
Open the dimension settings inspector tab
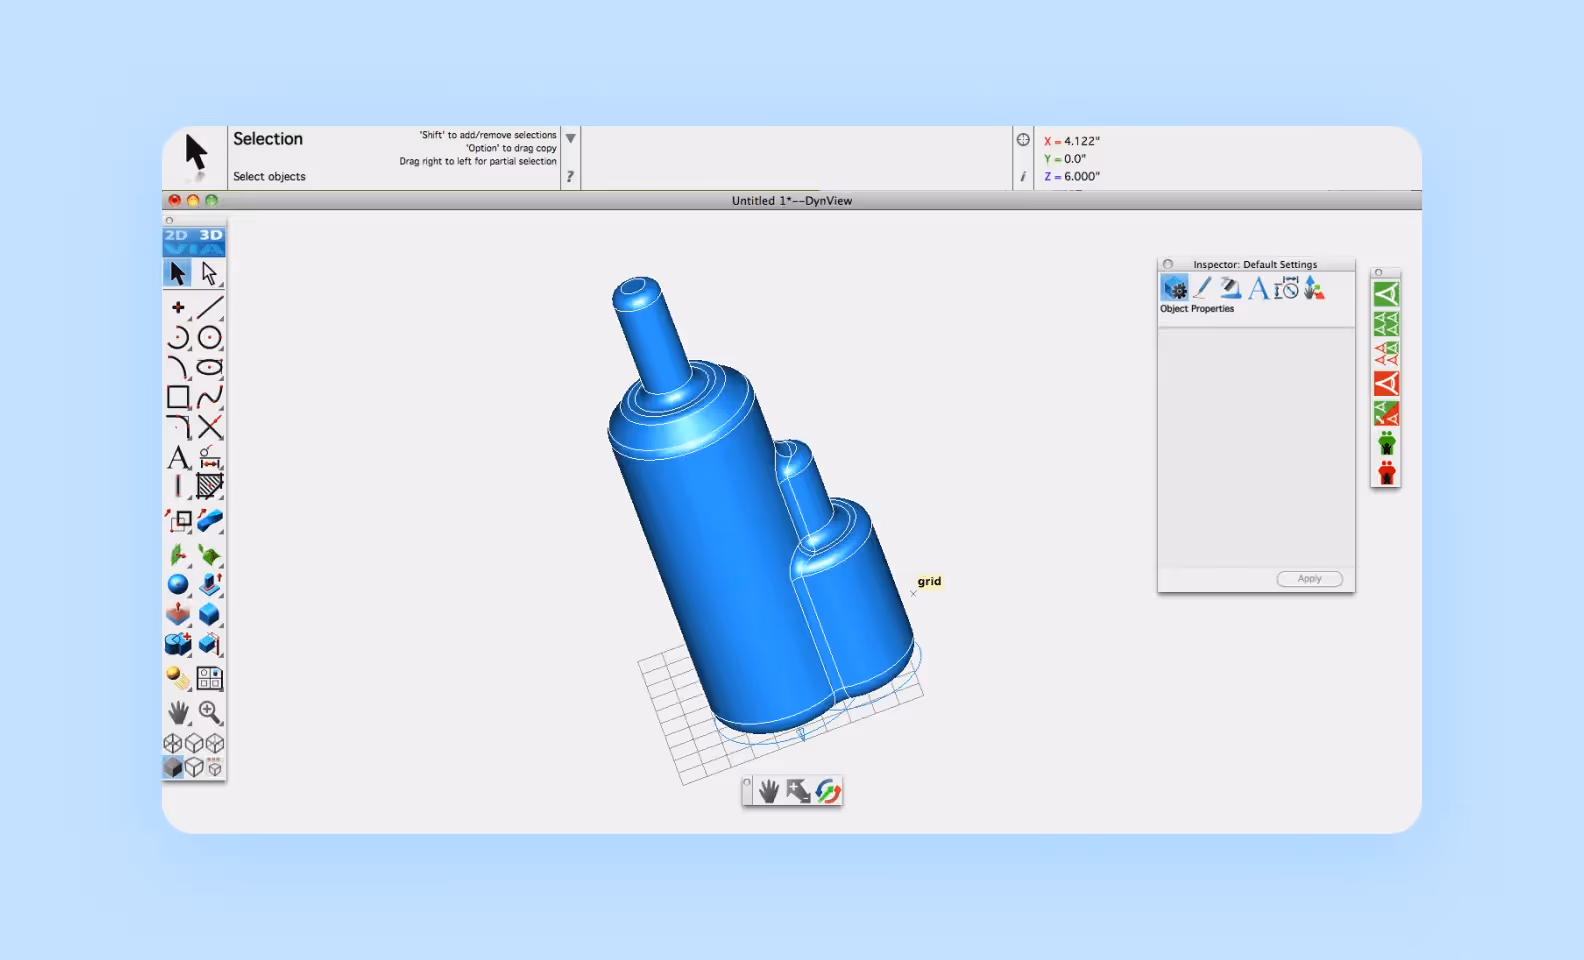point(1286,288)
